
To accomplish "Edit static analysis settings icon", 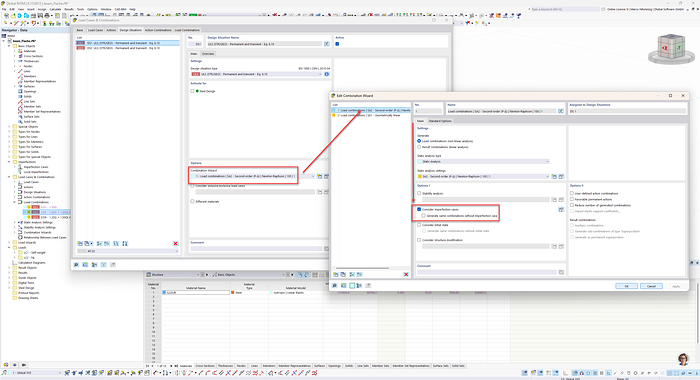I will [561, 176].
